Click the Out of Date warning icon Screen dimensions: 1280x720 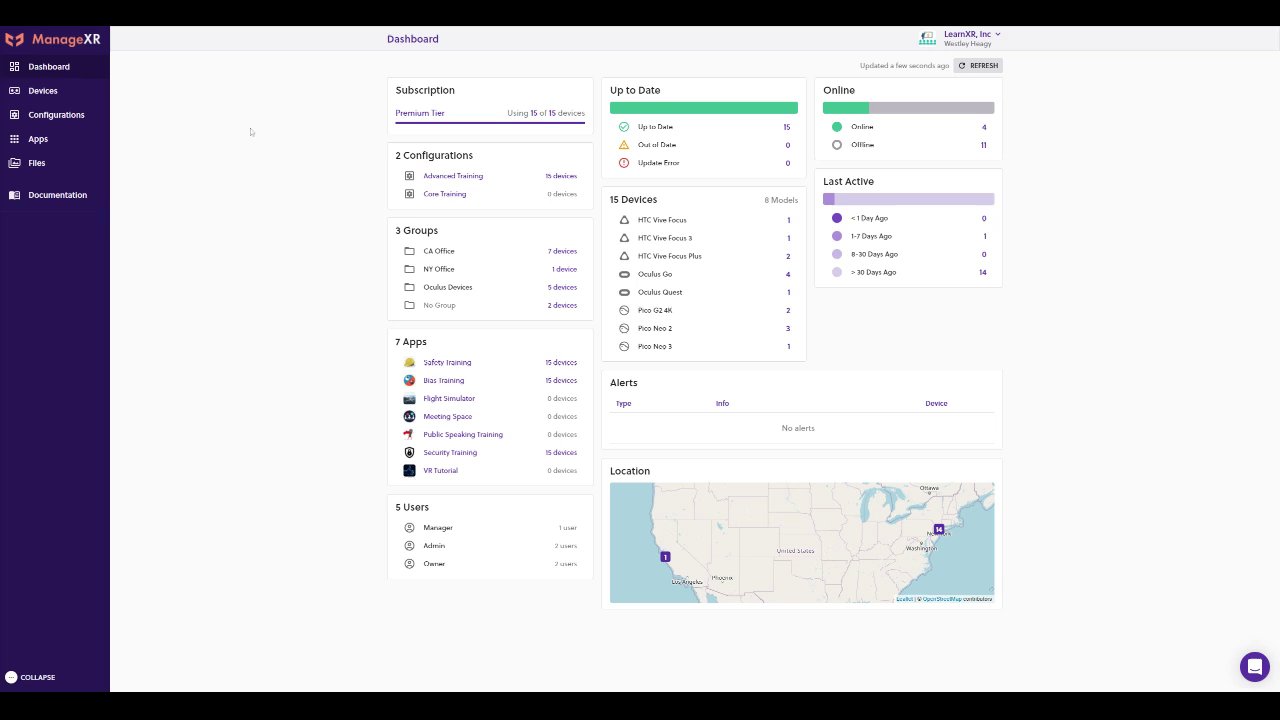[624, 145]
